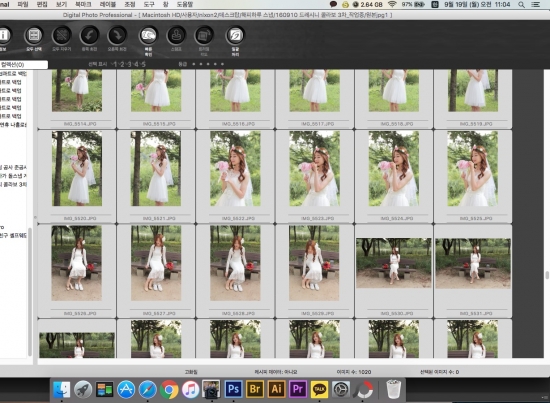Open the 컬렉션(0) collection box
This screenshot has width=550, height=403.
click(24, 65)
